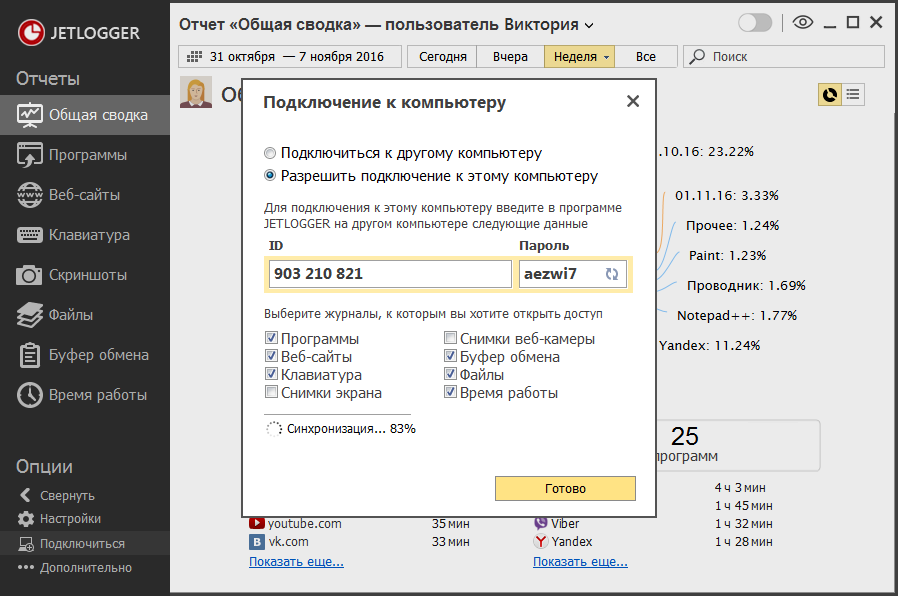Click the Синхронизация progress spinner

coord(274,429)
